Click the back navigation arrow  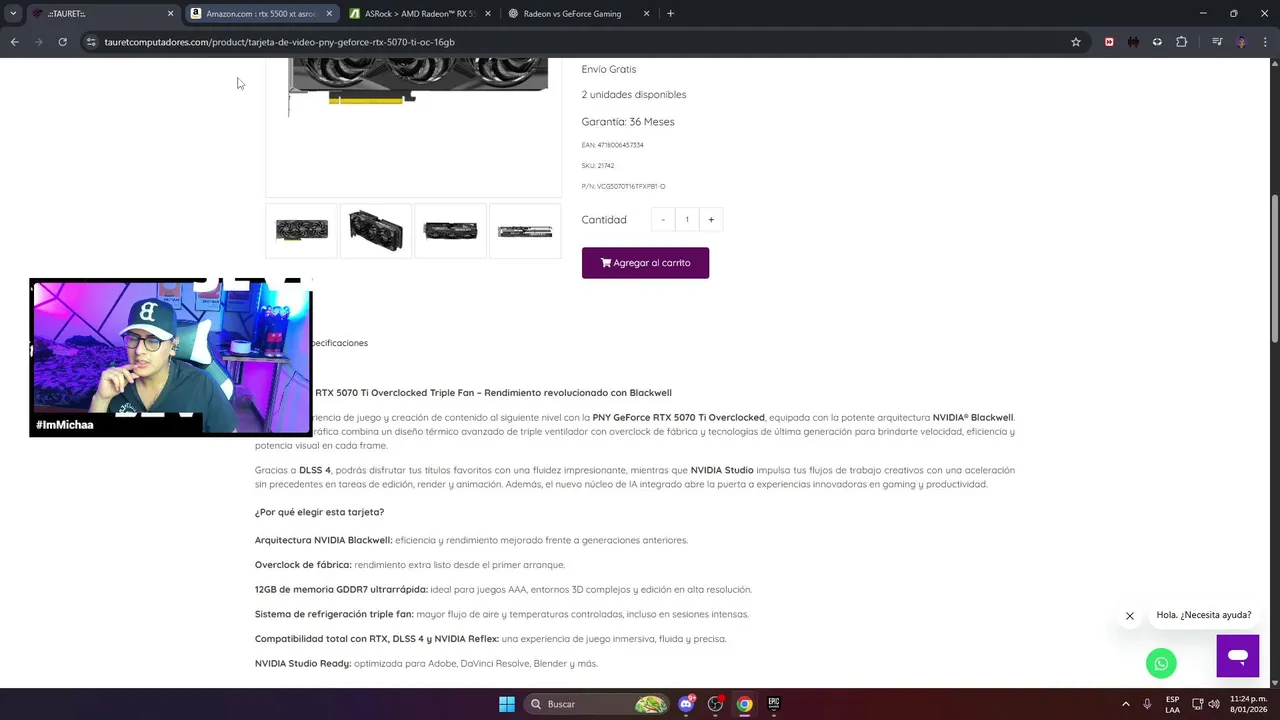pos(14,42)
